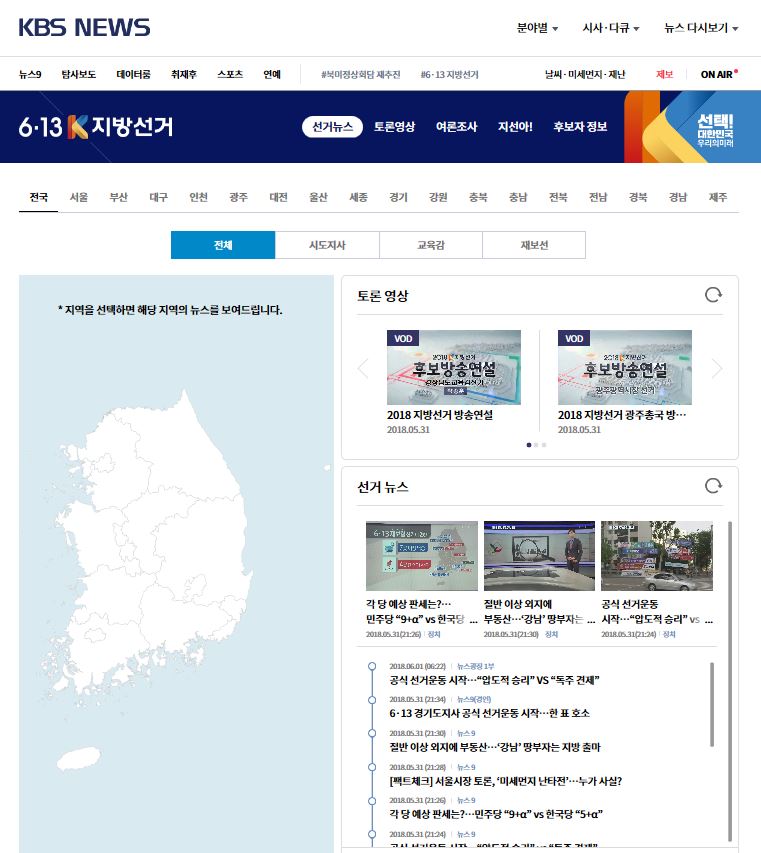Screen dimensions: 761x853
Task: Select the 인천 region tab
Action: [199, 197]
